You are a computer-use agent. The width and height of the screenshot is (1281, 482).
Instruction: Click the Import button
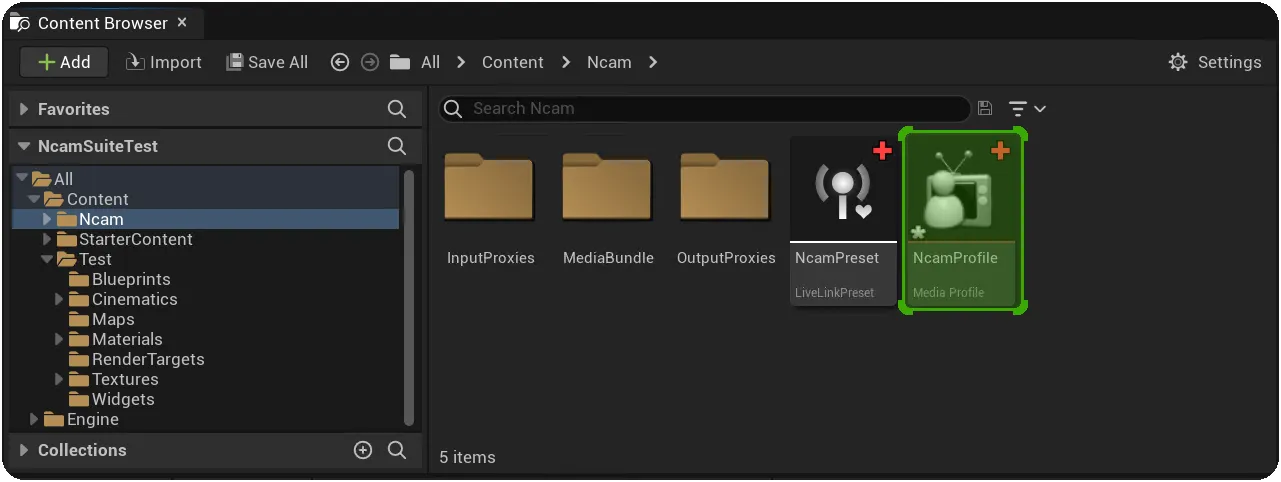[164, 62]
